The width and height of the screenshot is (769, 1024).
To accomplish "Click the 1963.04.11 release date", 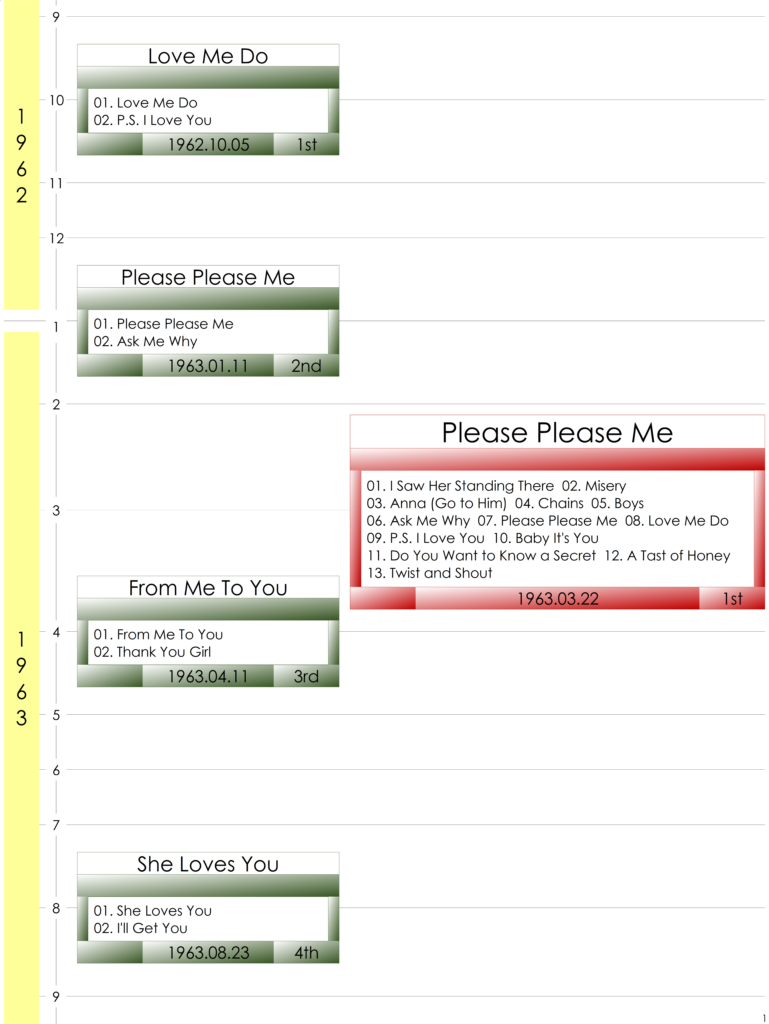I will [x=208, y=677].
